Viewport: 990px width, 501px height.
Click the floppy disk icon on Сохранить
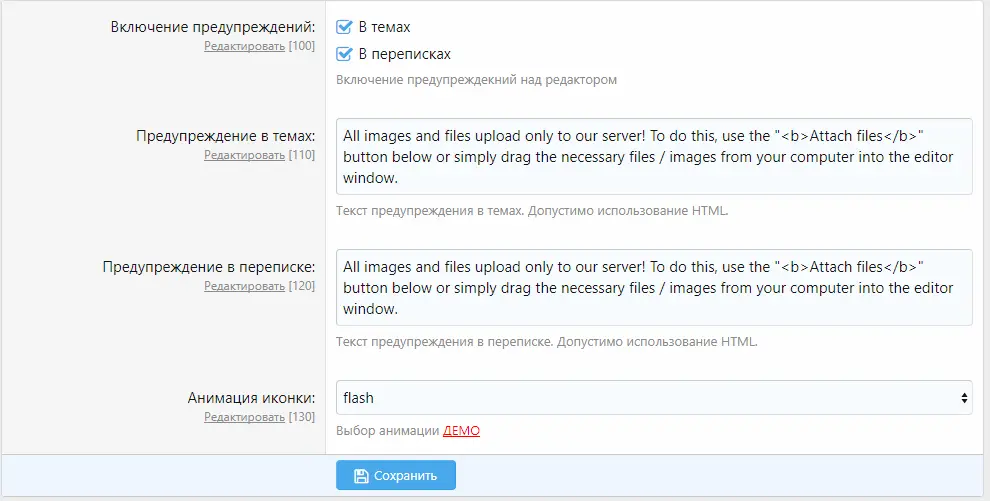361,476
